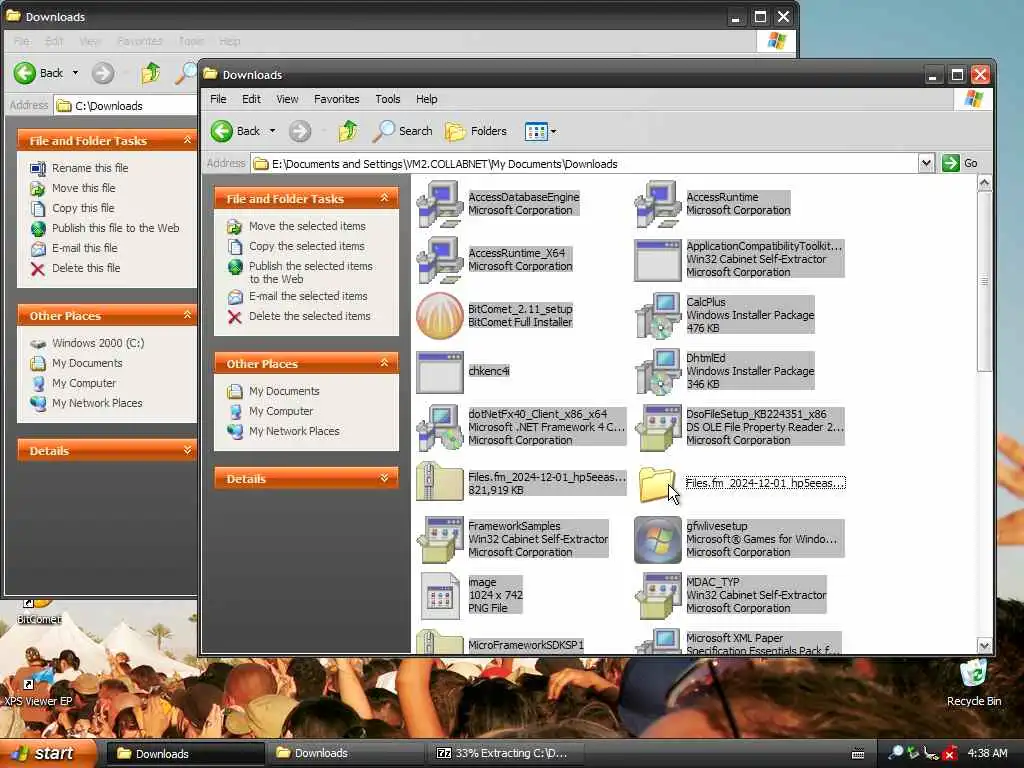Toggle the Folders pane button
The width and height of the screenshot is (1024, 768).
pyautogui.click(x=476, y=131)
